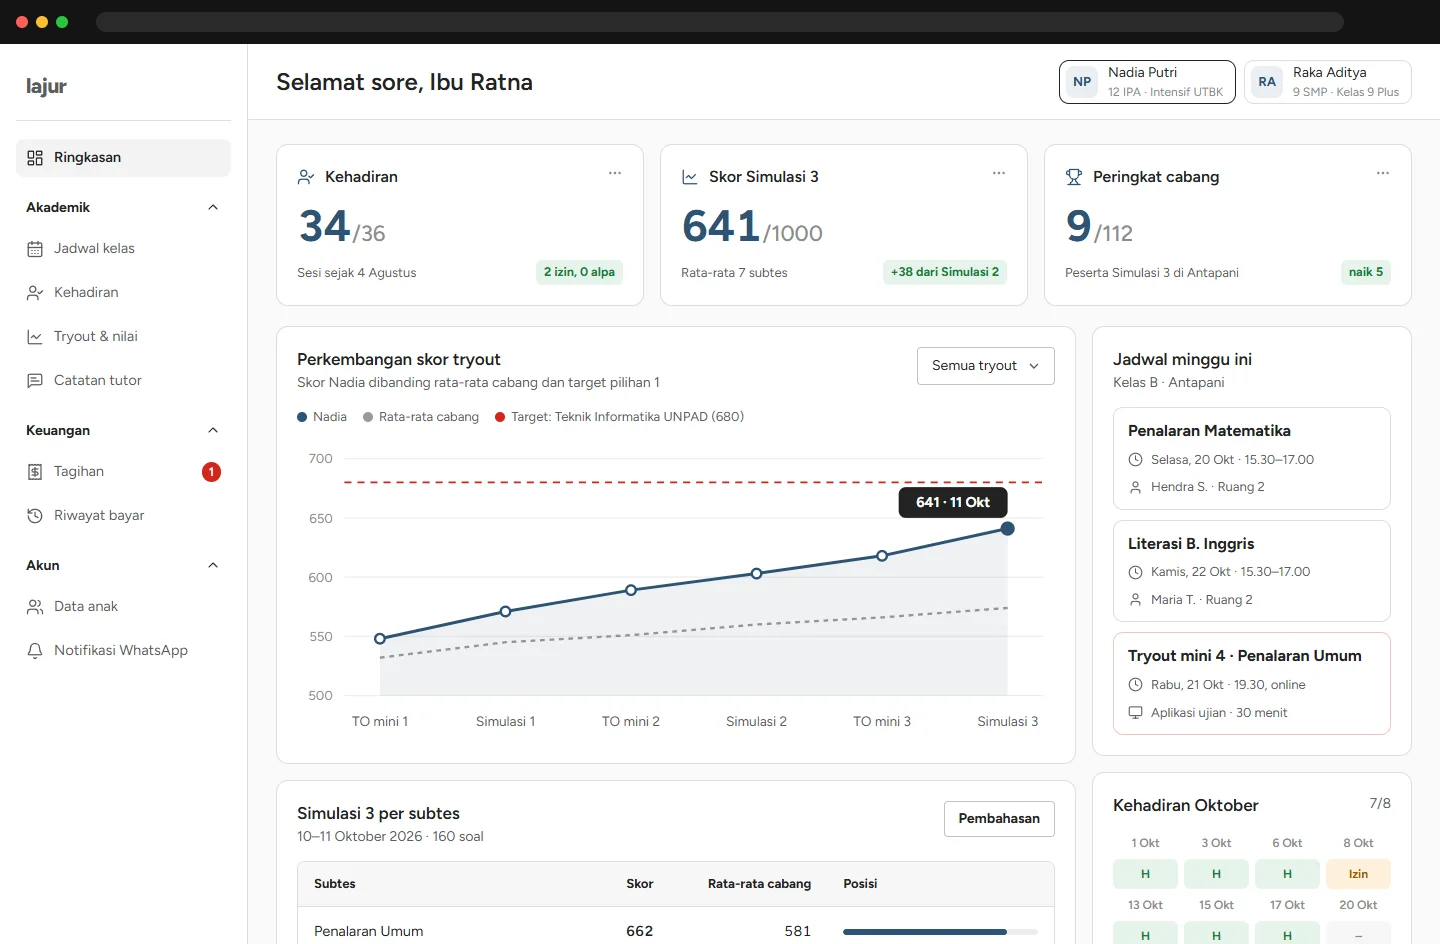Toggle the Rata-rata cabang legend series

coord(421,417)
